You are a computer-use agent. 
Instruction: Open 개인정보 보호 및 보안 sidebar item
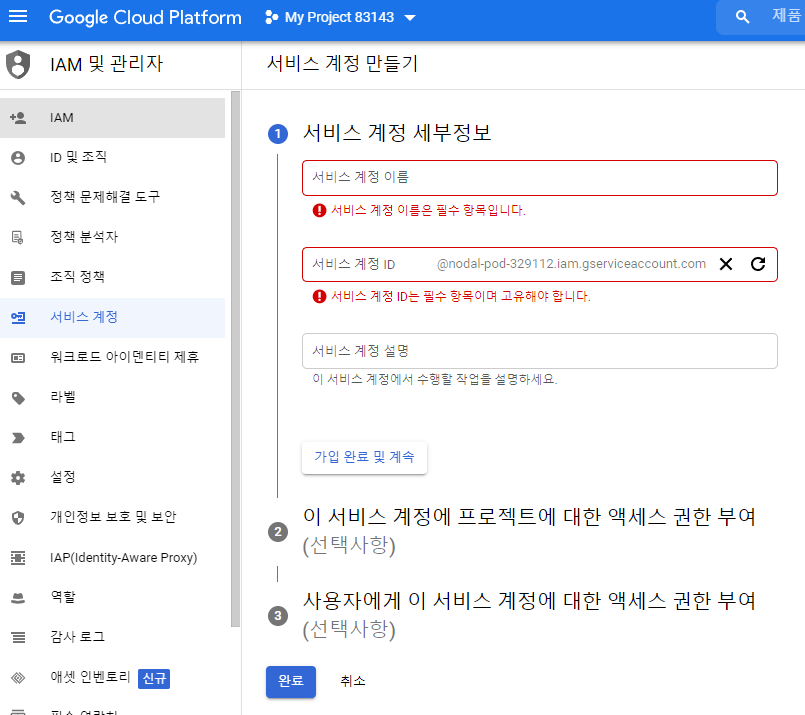[x=112, y=517]
